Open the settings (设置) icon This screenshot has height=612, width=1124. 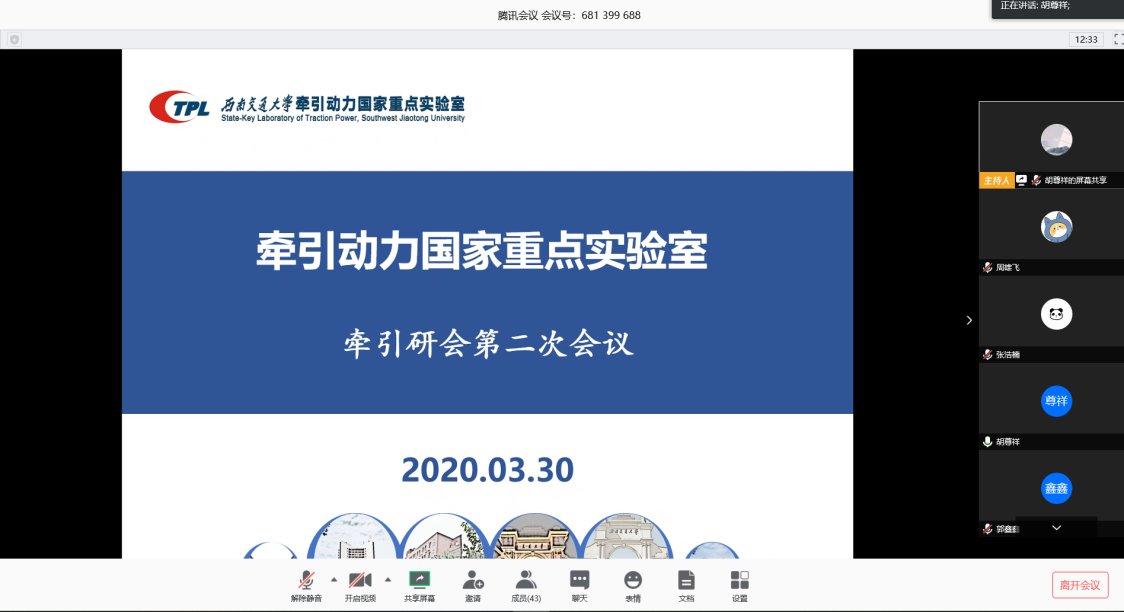click(x=739, y=584)
